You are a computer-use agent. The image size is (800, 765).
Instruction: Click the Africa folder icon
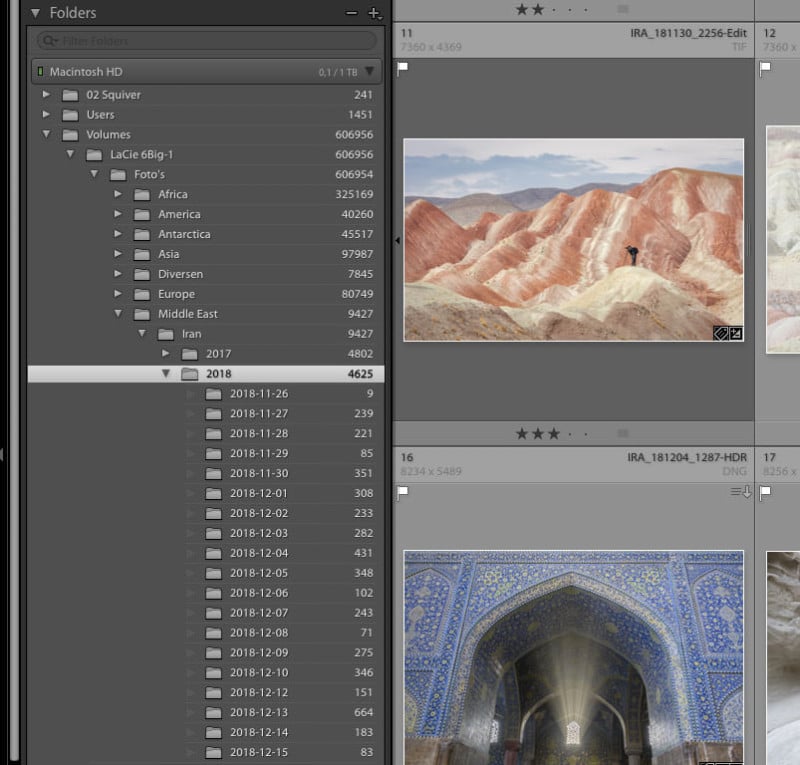coord(142,194)
